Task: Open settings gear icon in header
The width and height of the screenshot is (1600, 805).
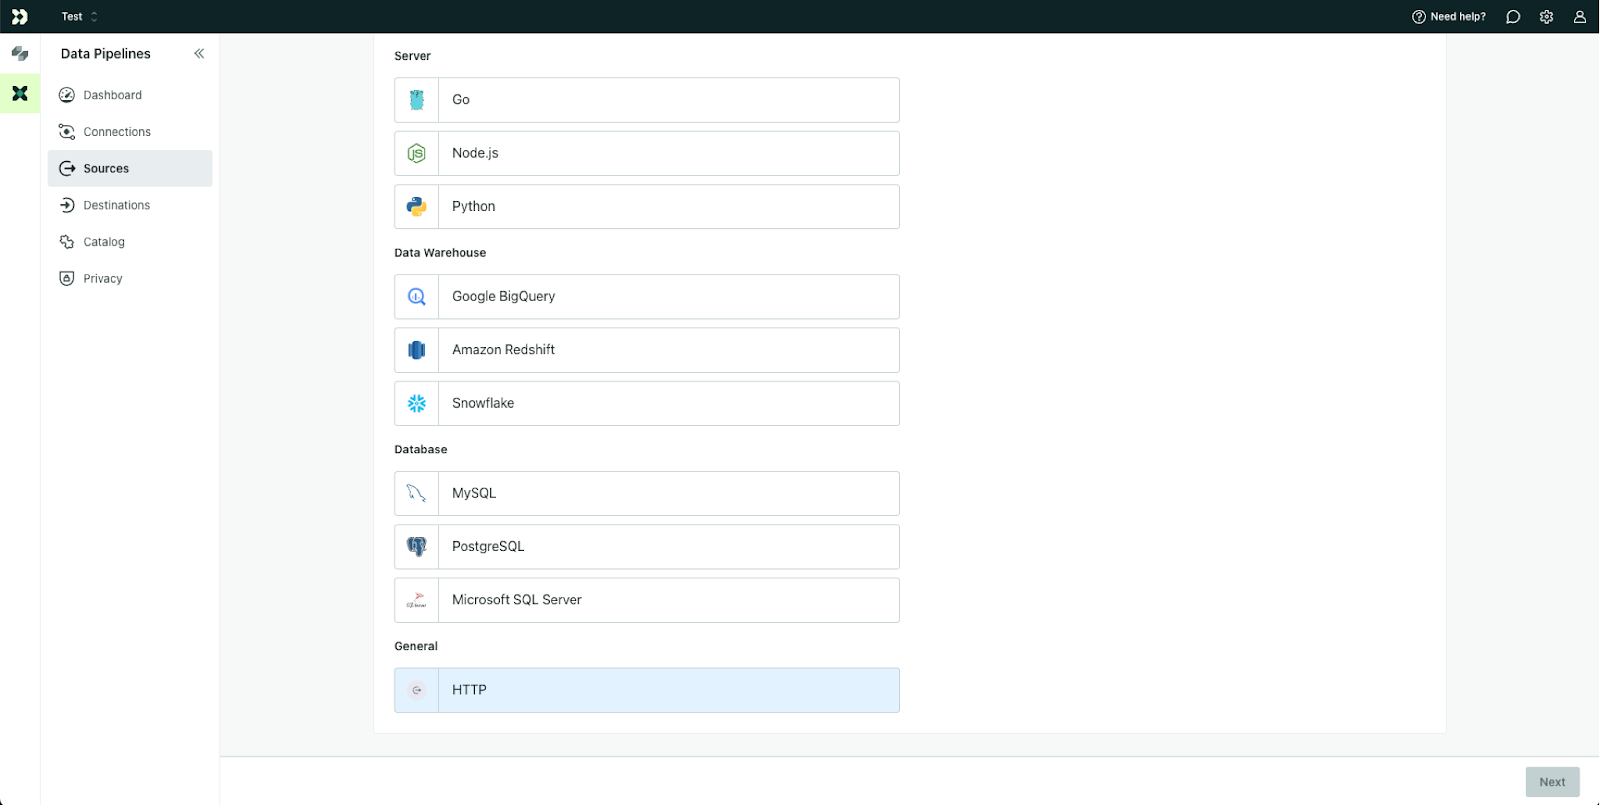Action: tap(1546, 16)
